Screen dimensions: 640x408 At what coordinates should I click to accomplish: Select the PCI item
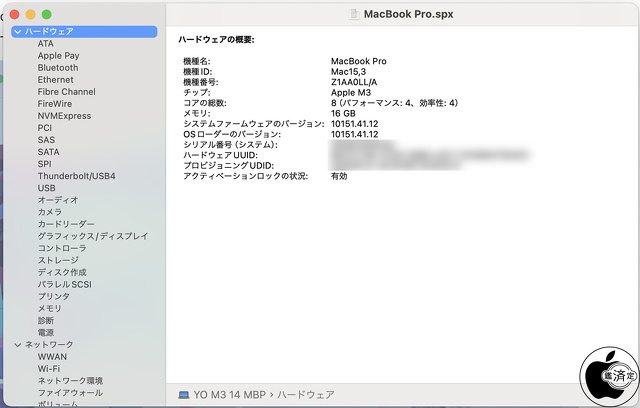[x=45, y=128]
